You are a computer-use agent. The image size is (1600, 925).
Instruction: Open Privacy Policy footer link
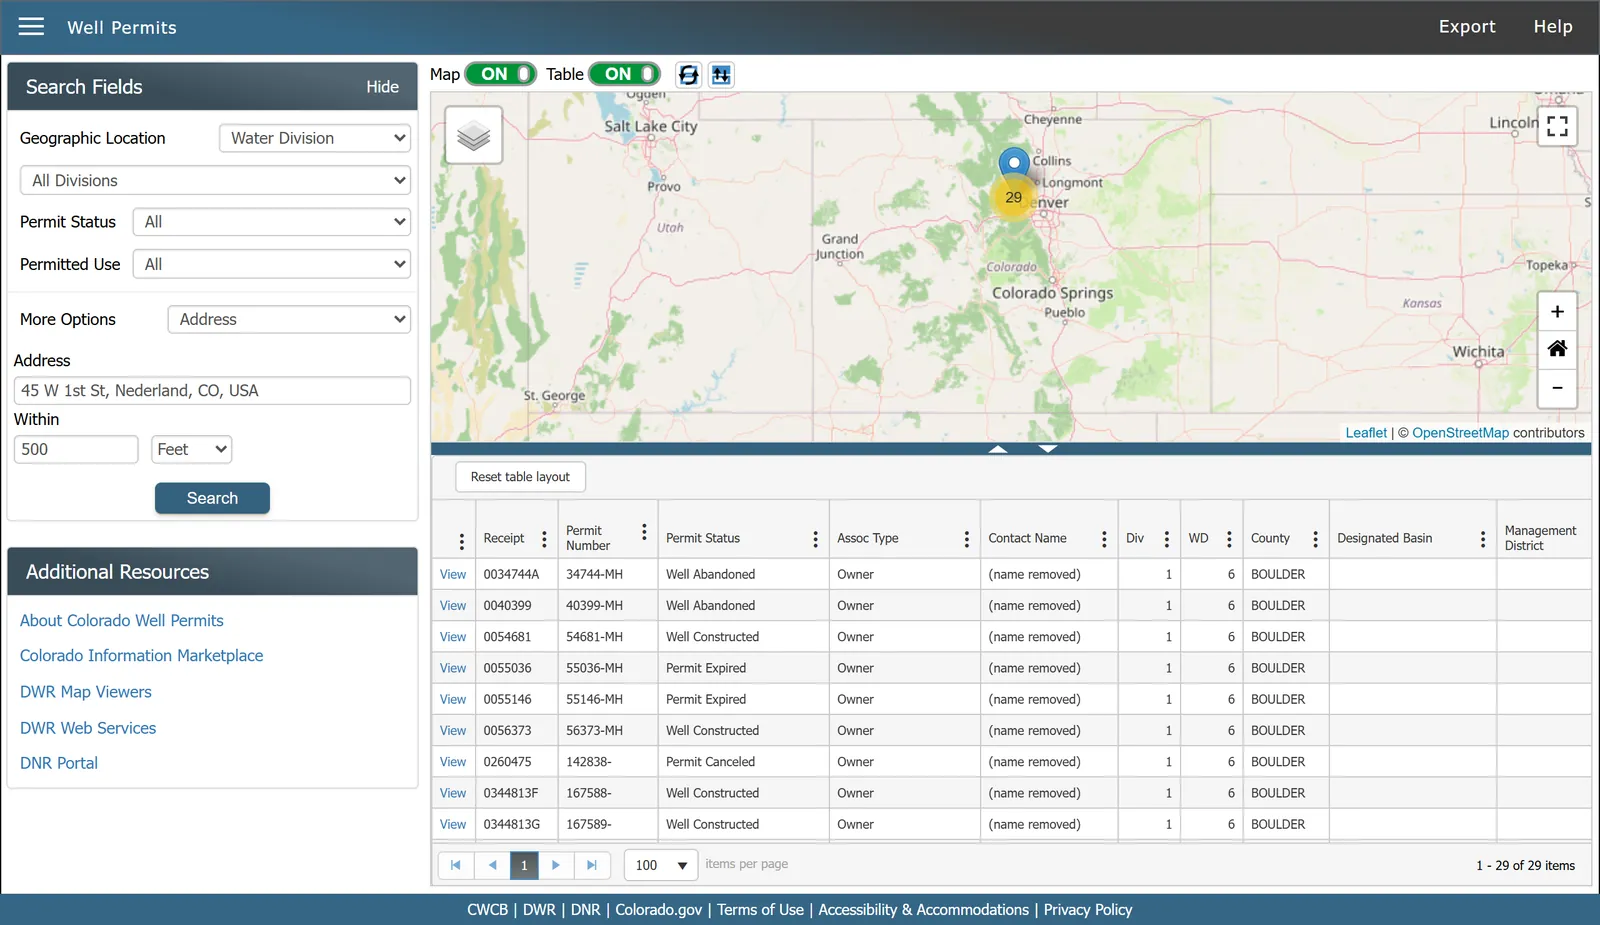pyautogui.click(x=1088, y=910)
